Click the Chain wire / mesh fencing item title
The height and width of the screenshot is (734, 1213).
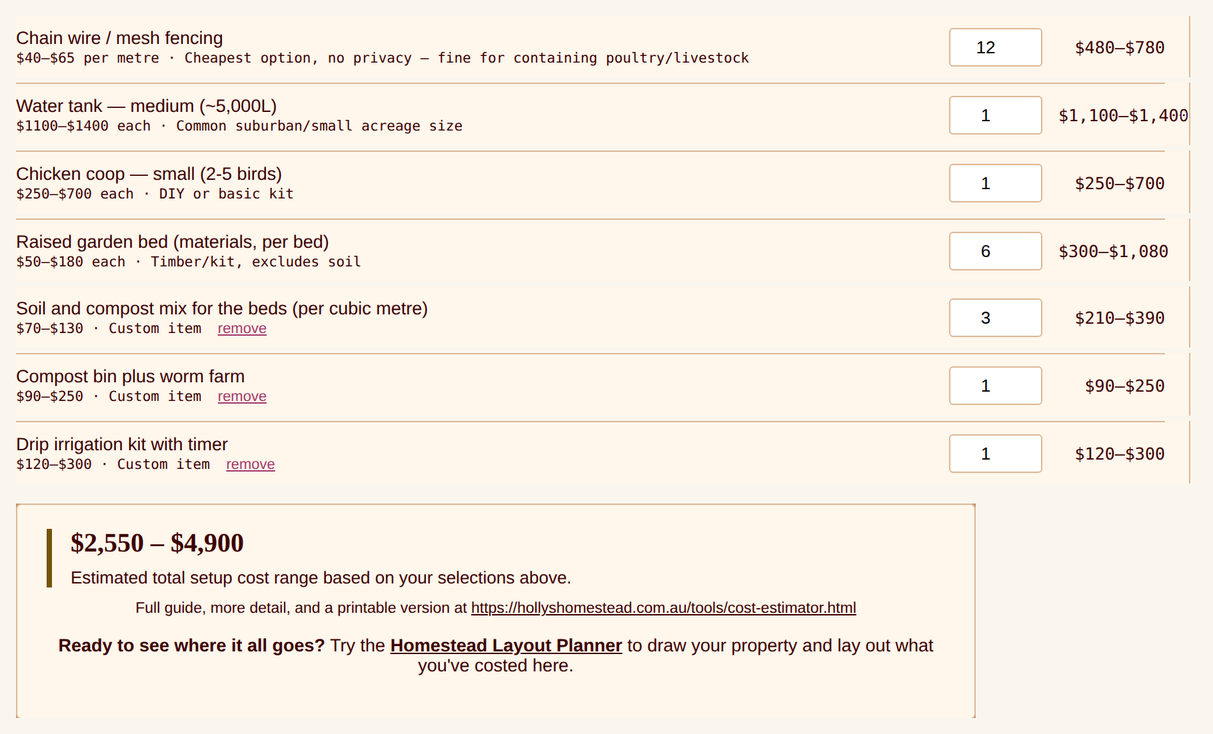click(119, 38)
